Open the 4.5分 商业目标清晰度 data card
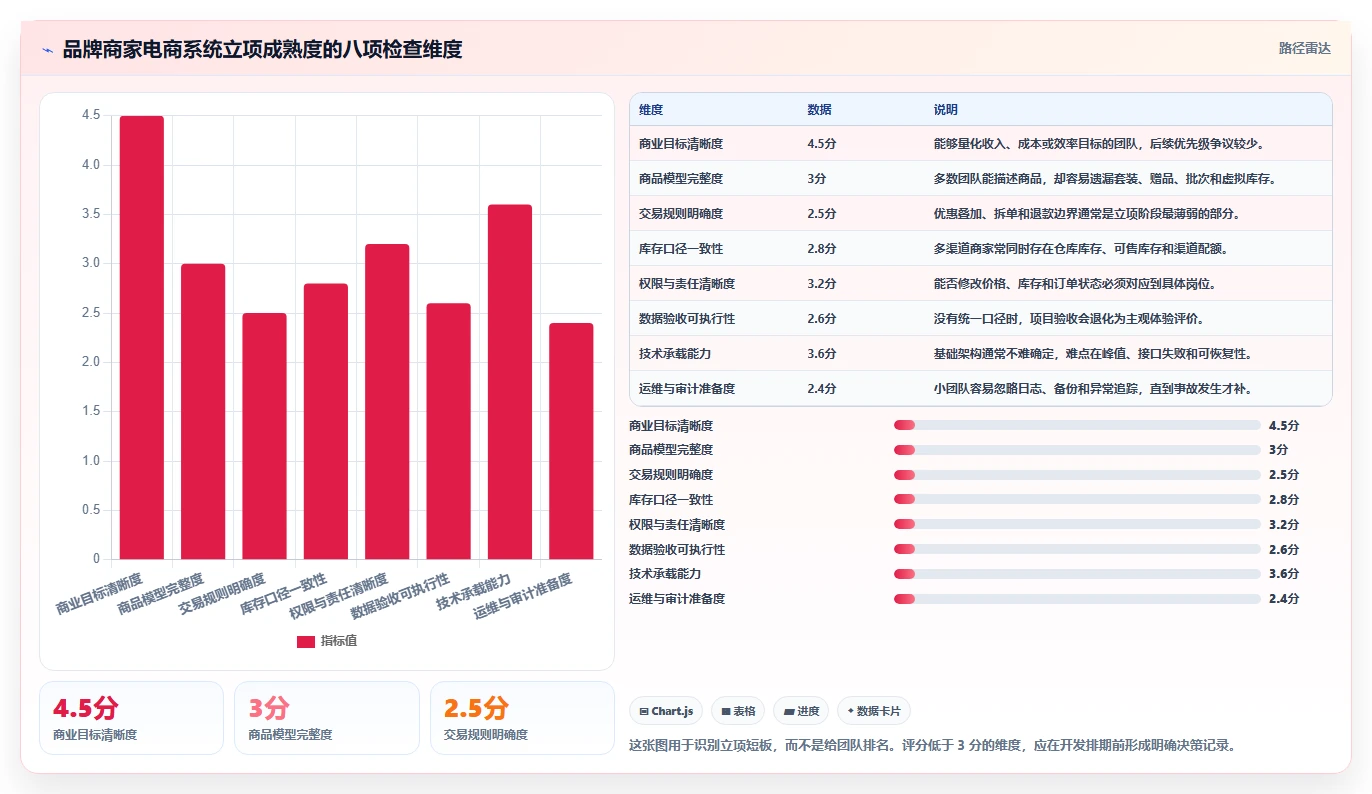Viewport: 1372px width, 794px height. tap(131, 718)
